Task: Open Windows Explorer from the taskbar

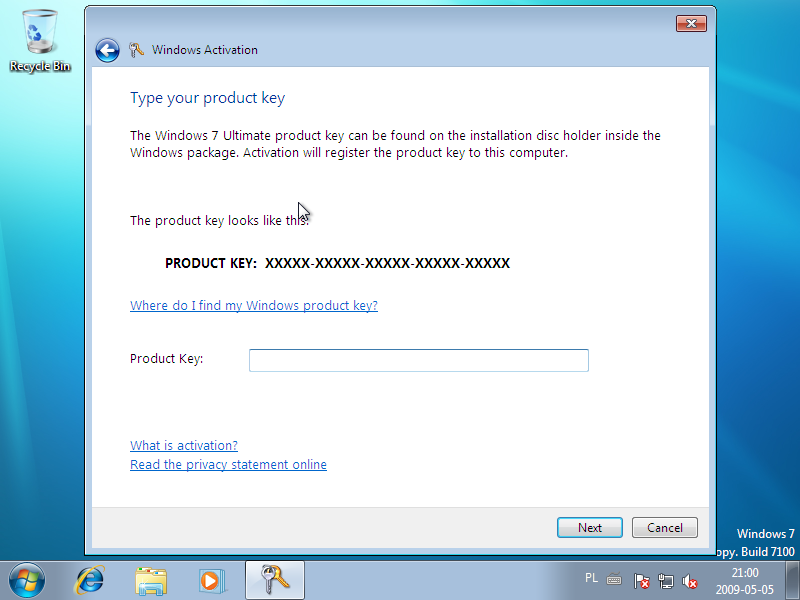Action: pos(151,580)
